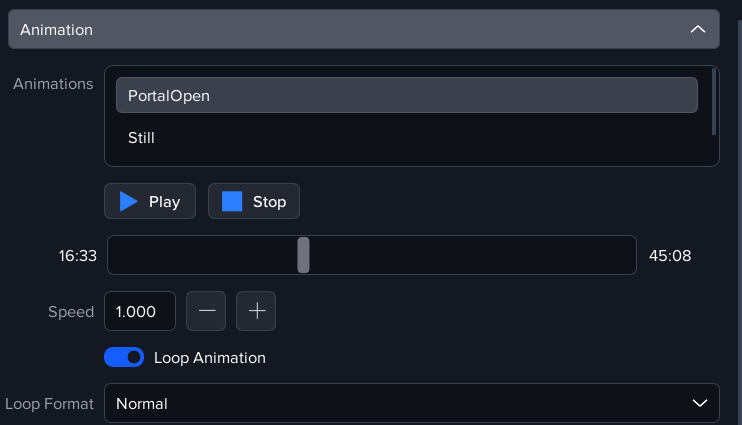Image resolution: width=742 pixels, height=425 pixels.
Task: Click the 45:08 end time readout
Action: click(x=670, y=255)
